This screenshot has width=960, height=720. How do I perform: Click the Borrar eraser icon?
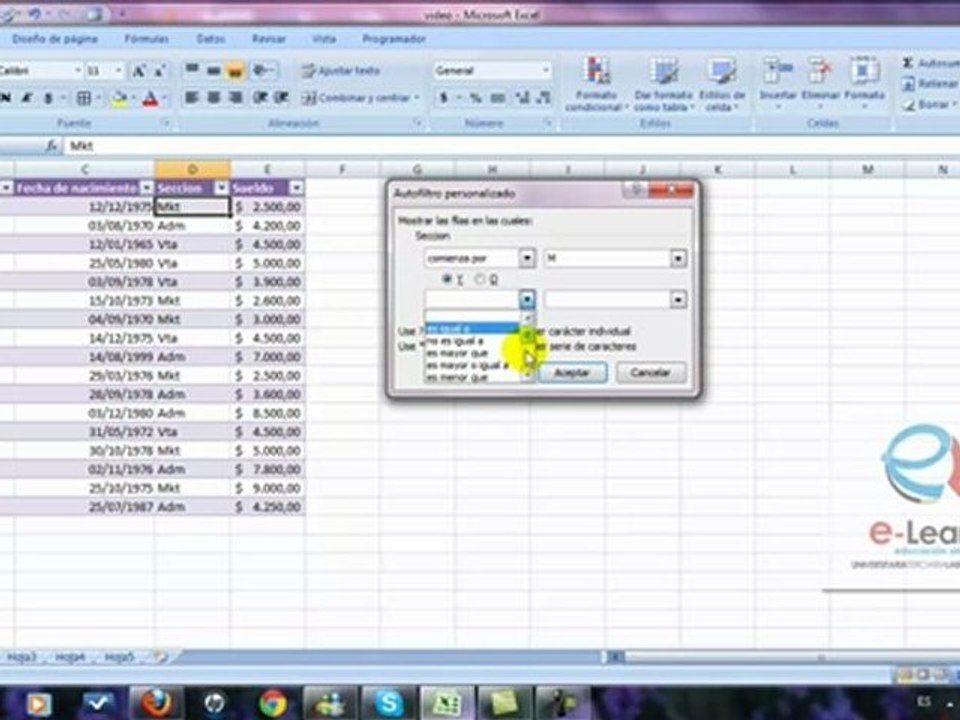point(908,105)
